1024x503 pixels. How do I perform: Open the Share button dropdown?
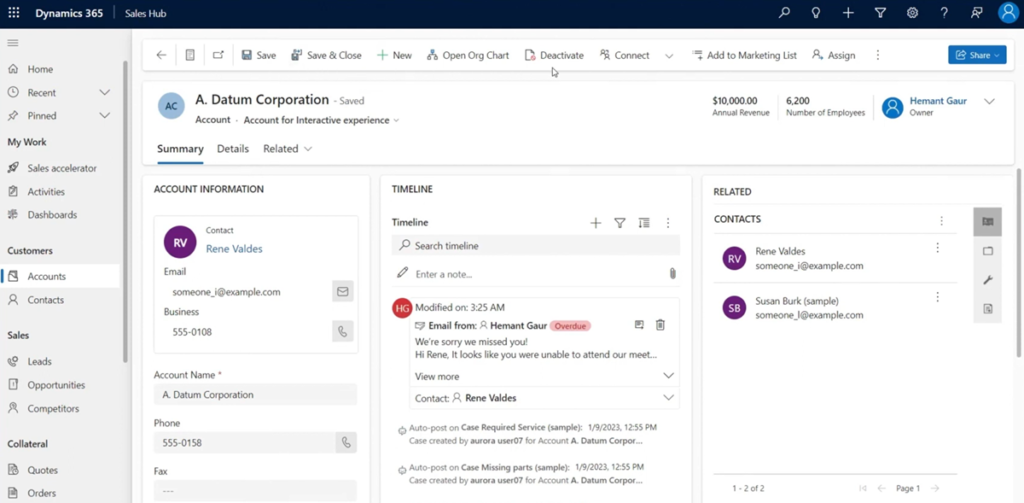(x=978, y=56)
